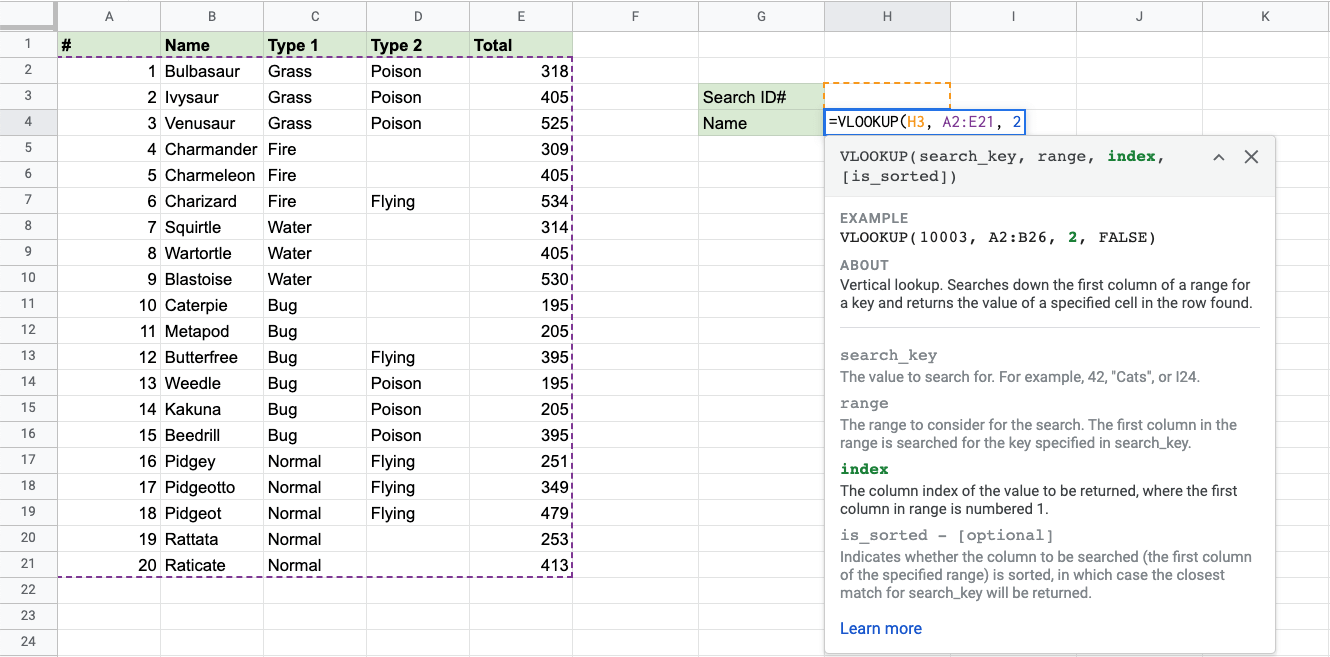The image size is (1330, 657).
Task: Select column E header
Action: click(520, 16)
